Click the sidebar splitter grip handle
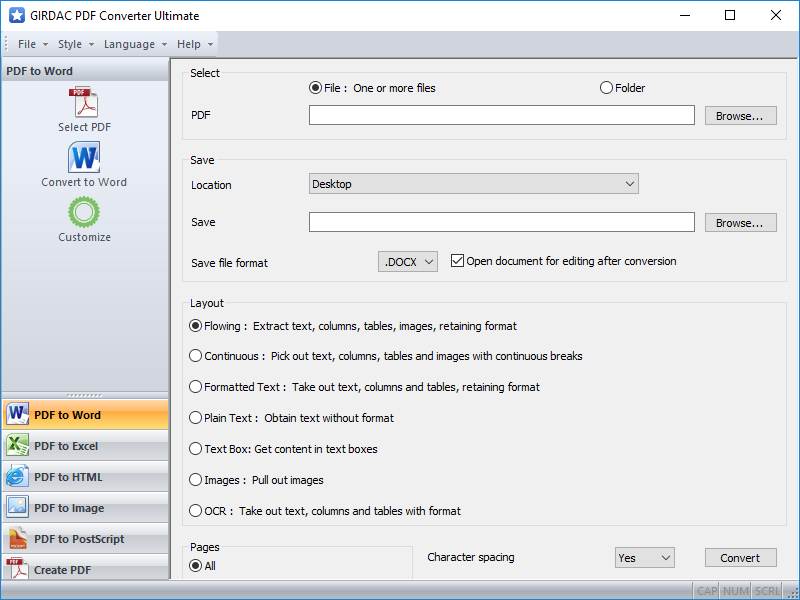 [85, 395]
